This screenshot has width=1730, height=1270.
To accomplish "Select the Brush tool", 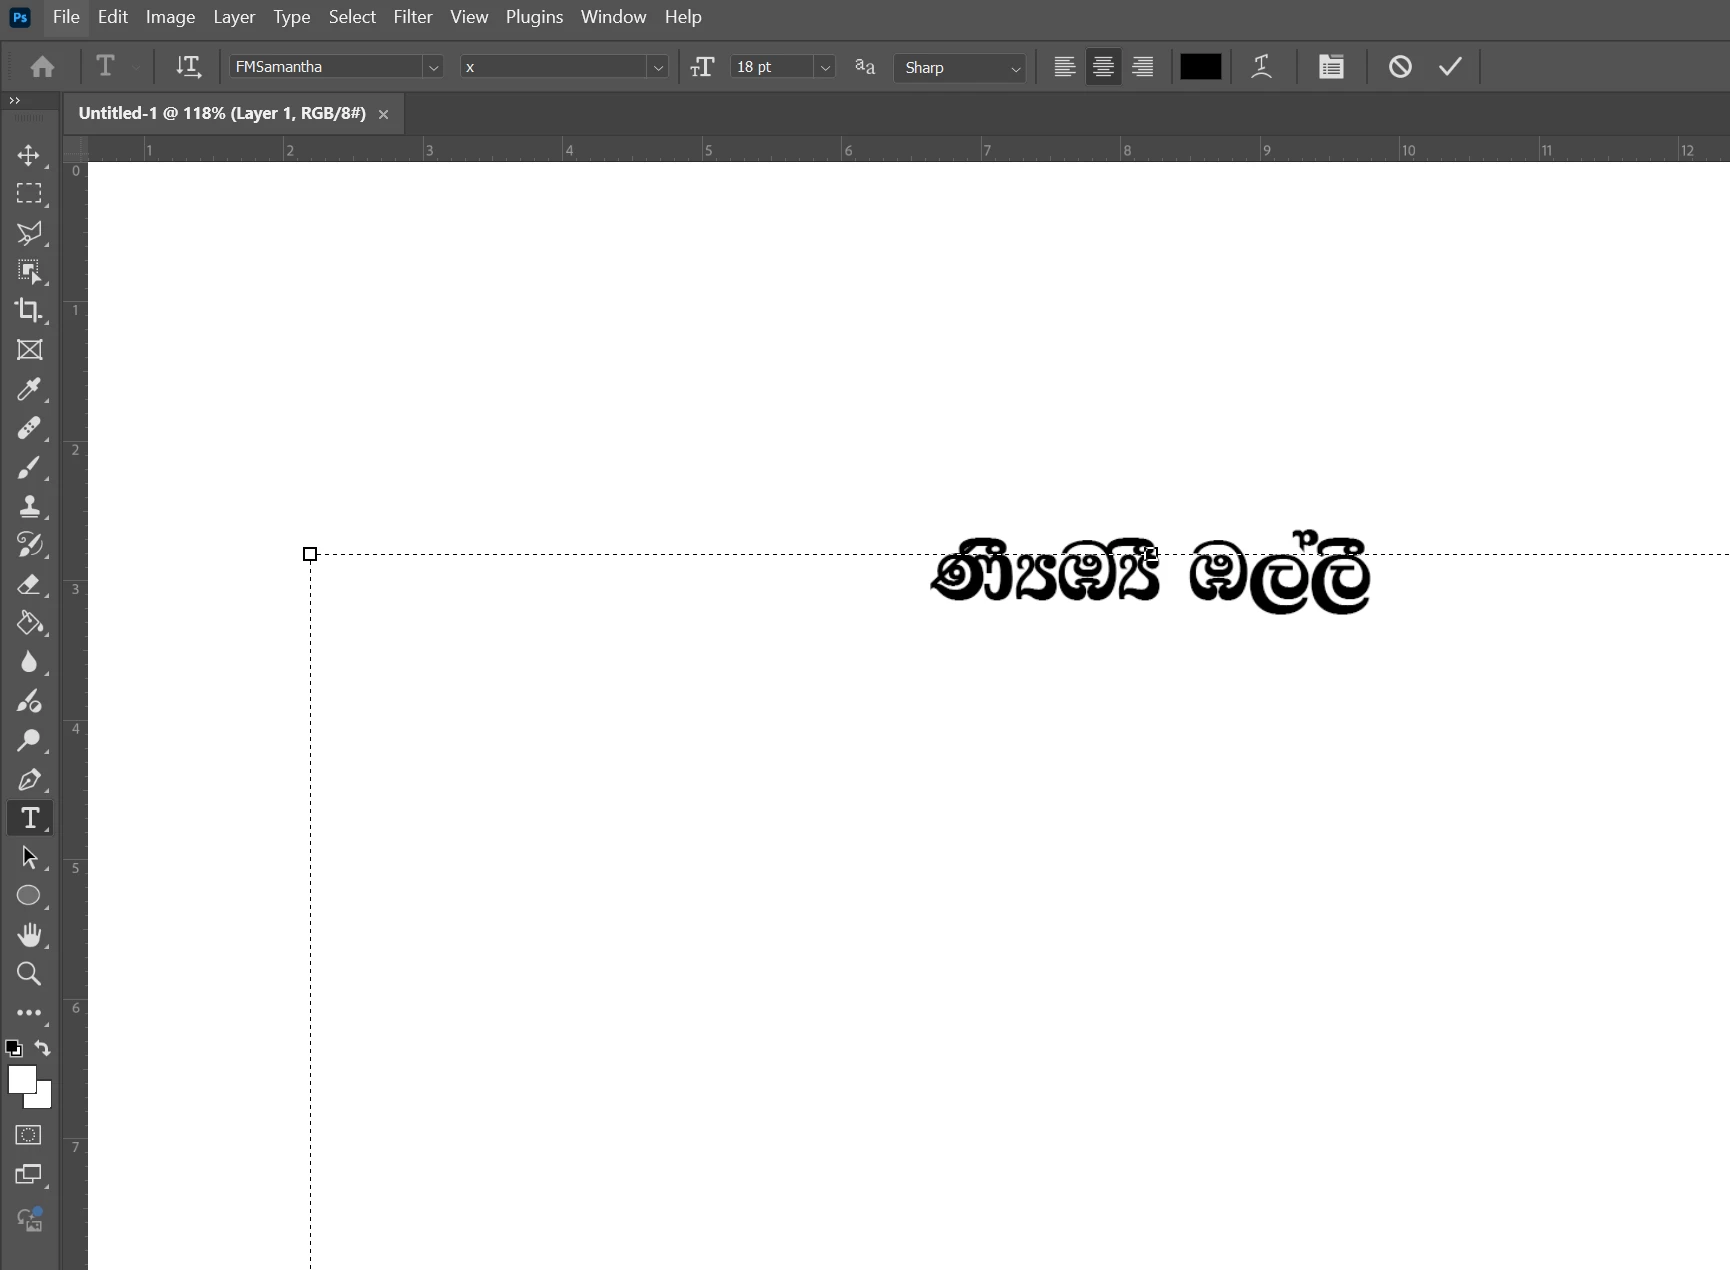I will [29, 467].
